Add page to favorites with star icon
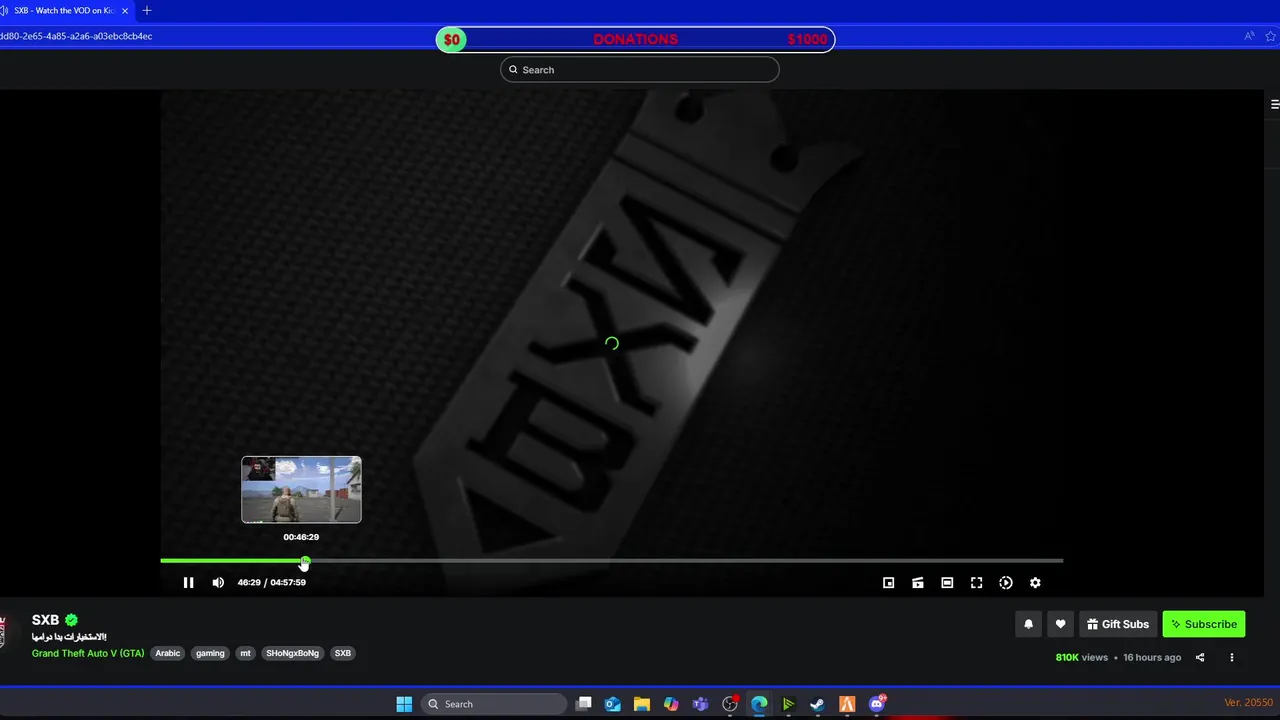 1271,36
